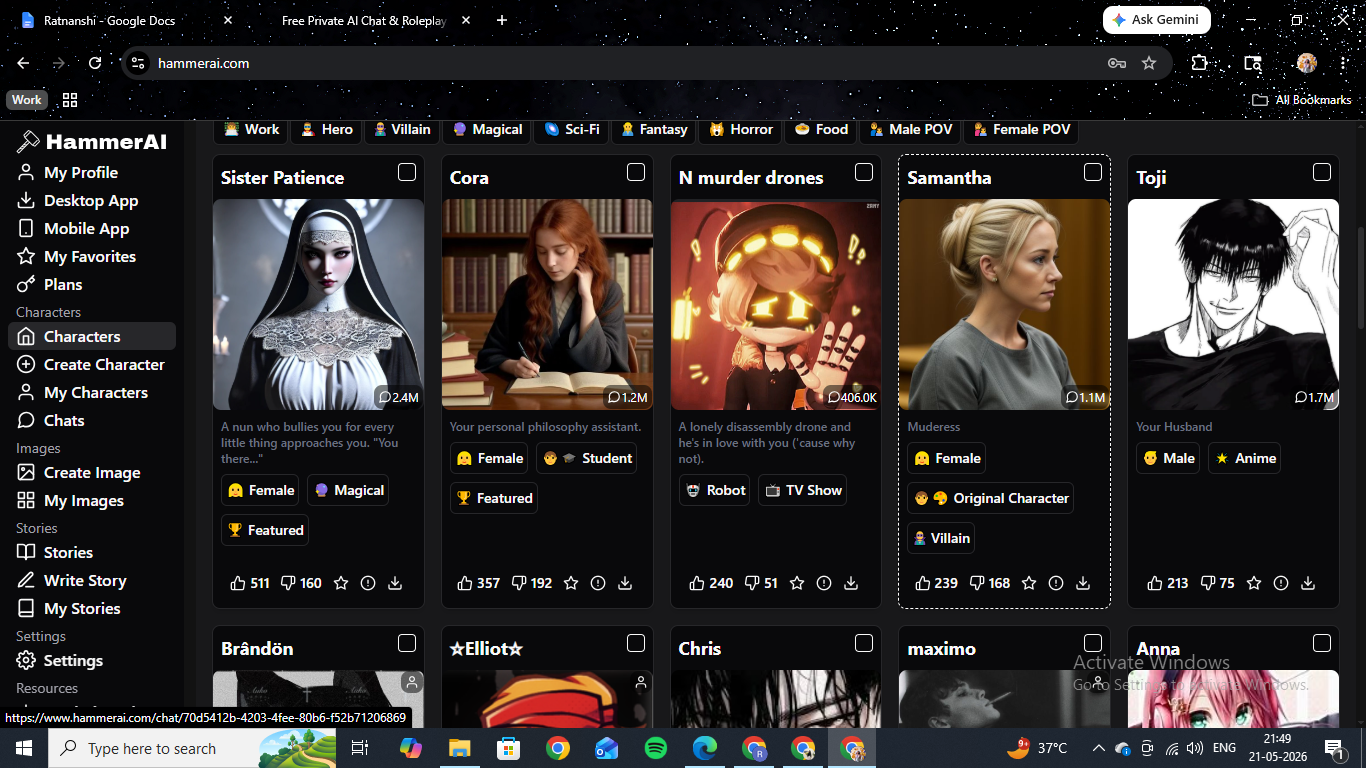
Task: Filter characters by Horror tag
Action: tap(741, 129)
